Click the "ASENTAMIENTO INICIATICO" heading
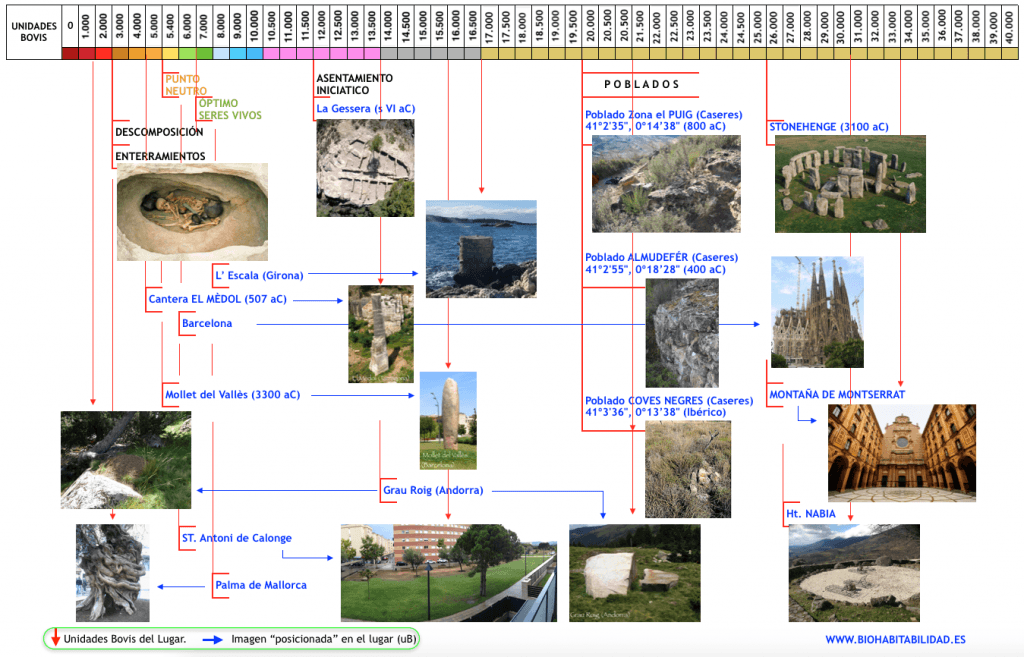1024x657 pixels. point(355,84)
